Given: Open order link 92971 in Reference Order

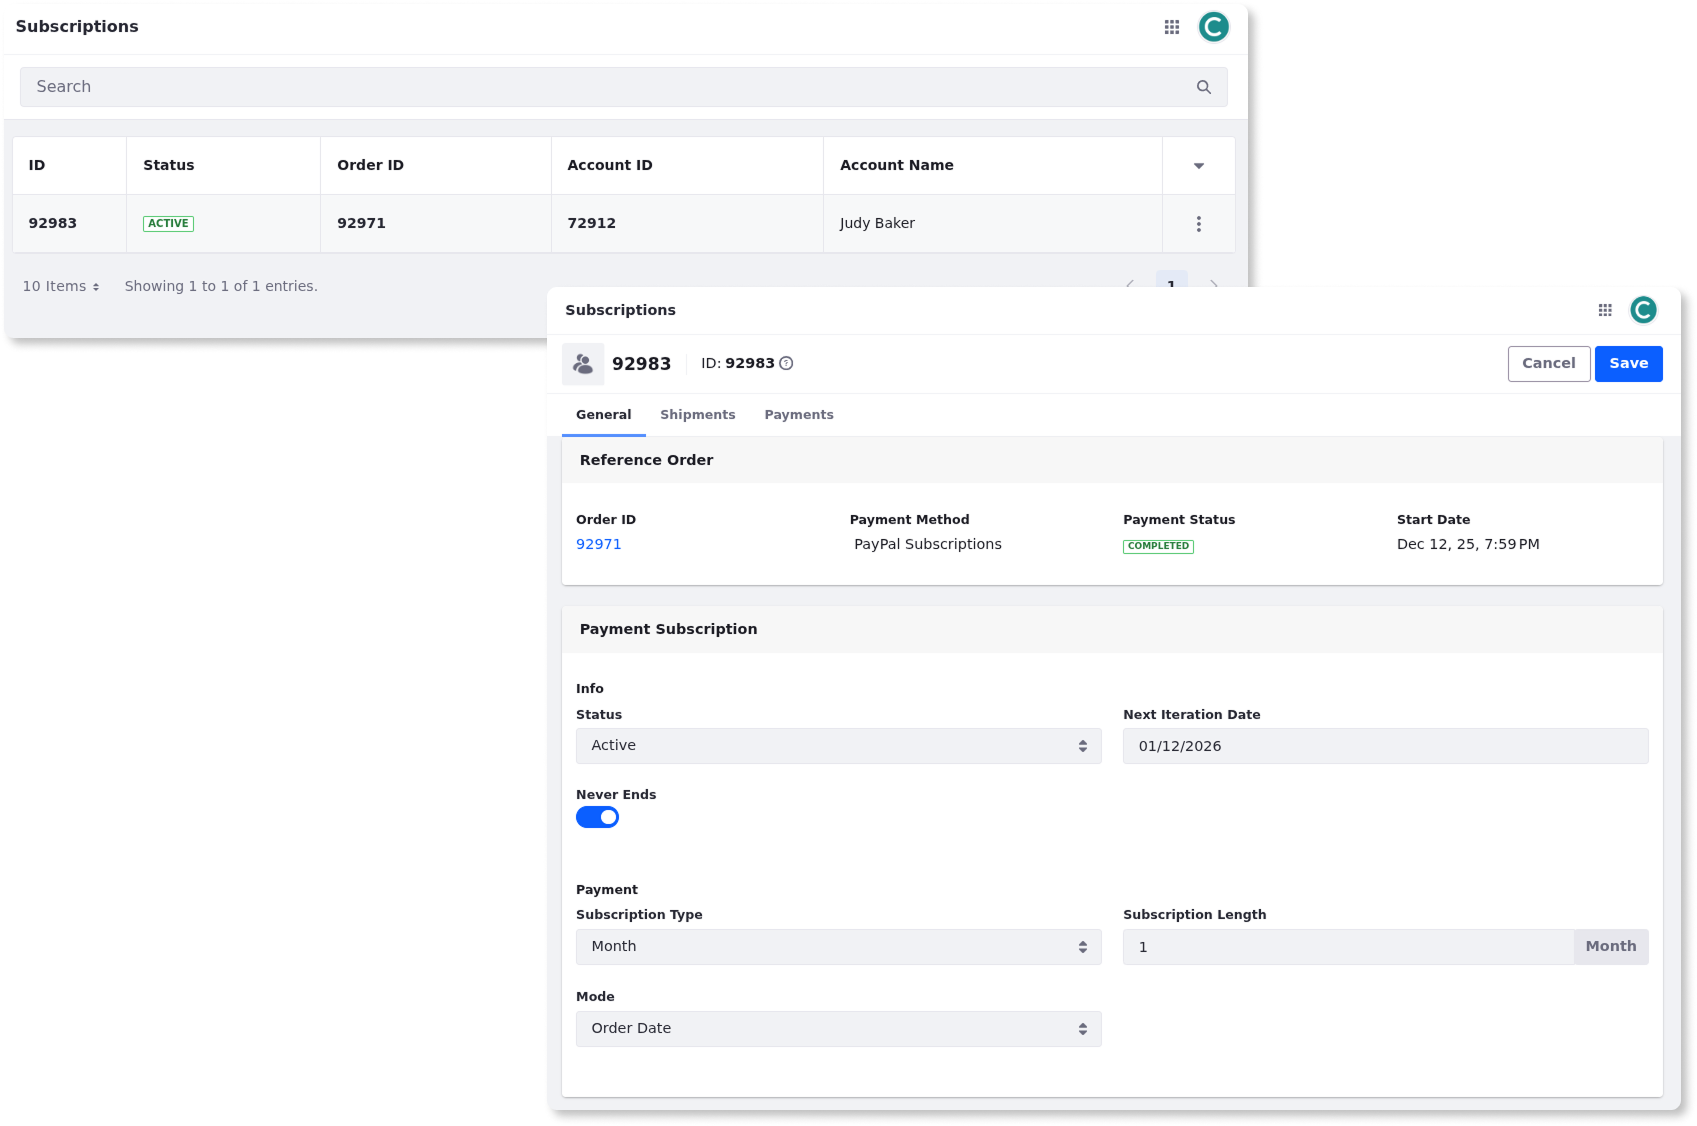Looking at the screenshot, I should tap(598, 544).
